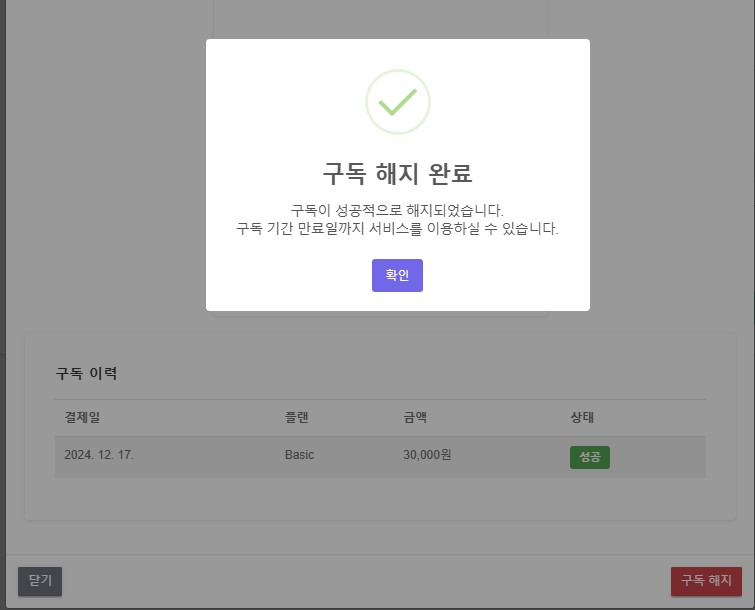Click the 구독이 성공적으로 해지되었습니다 message
The height and width of the screenshot is (610, 755).
point(397,210)
